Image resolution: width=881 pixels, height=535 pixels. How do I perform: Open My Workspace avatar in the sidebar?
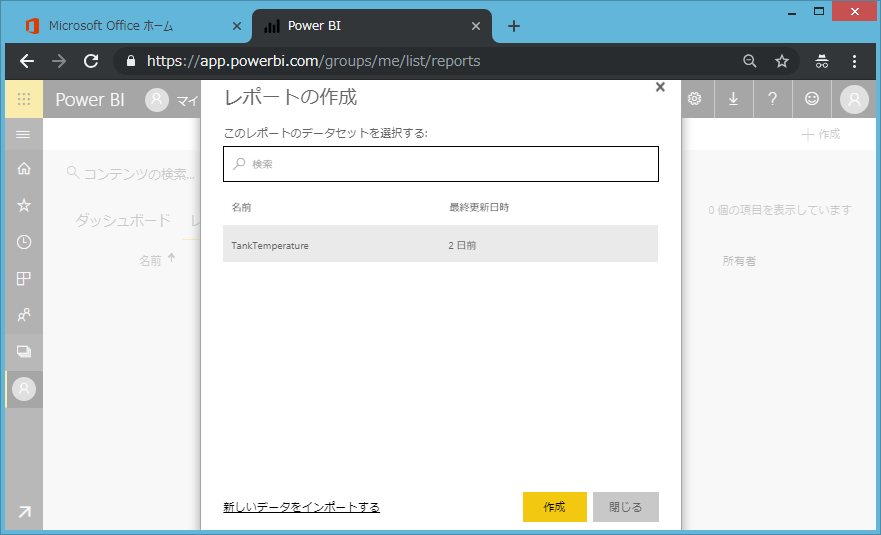coord(24,389)
